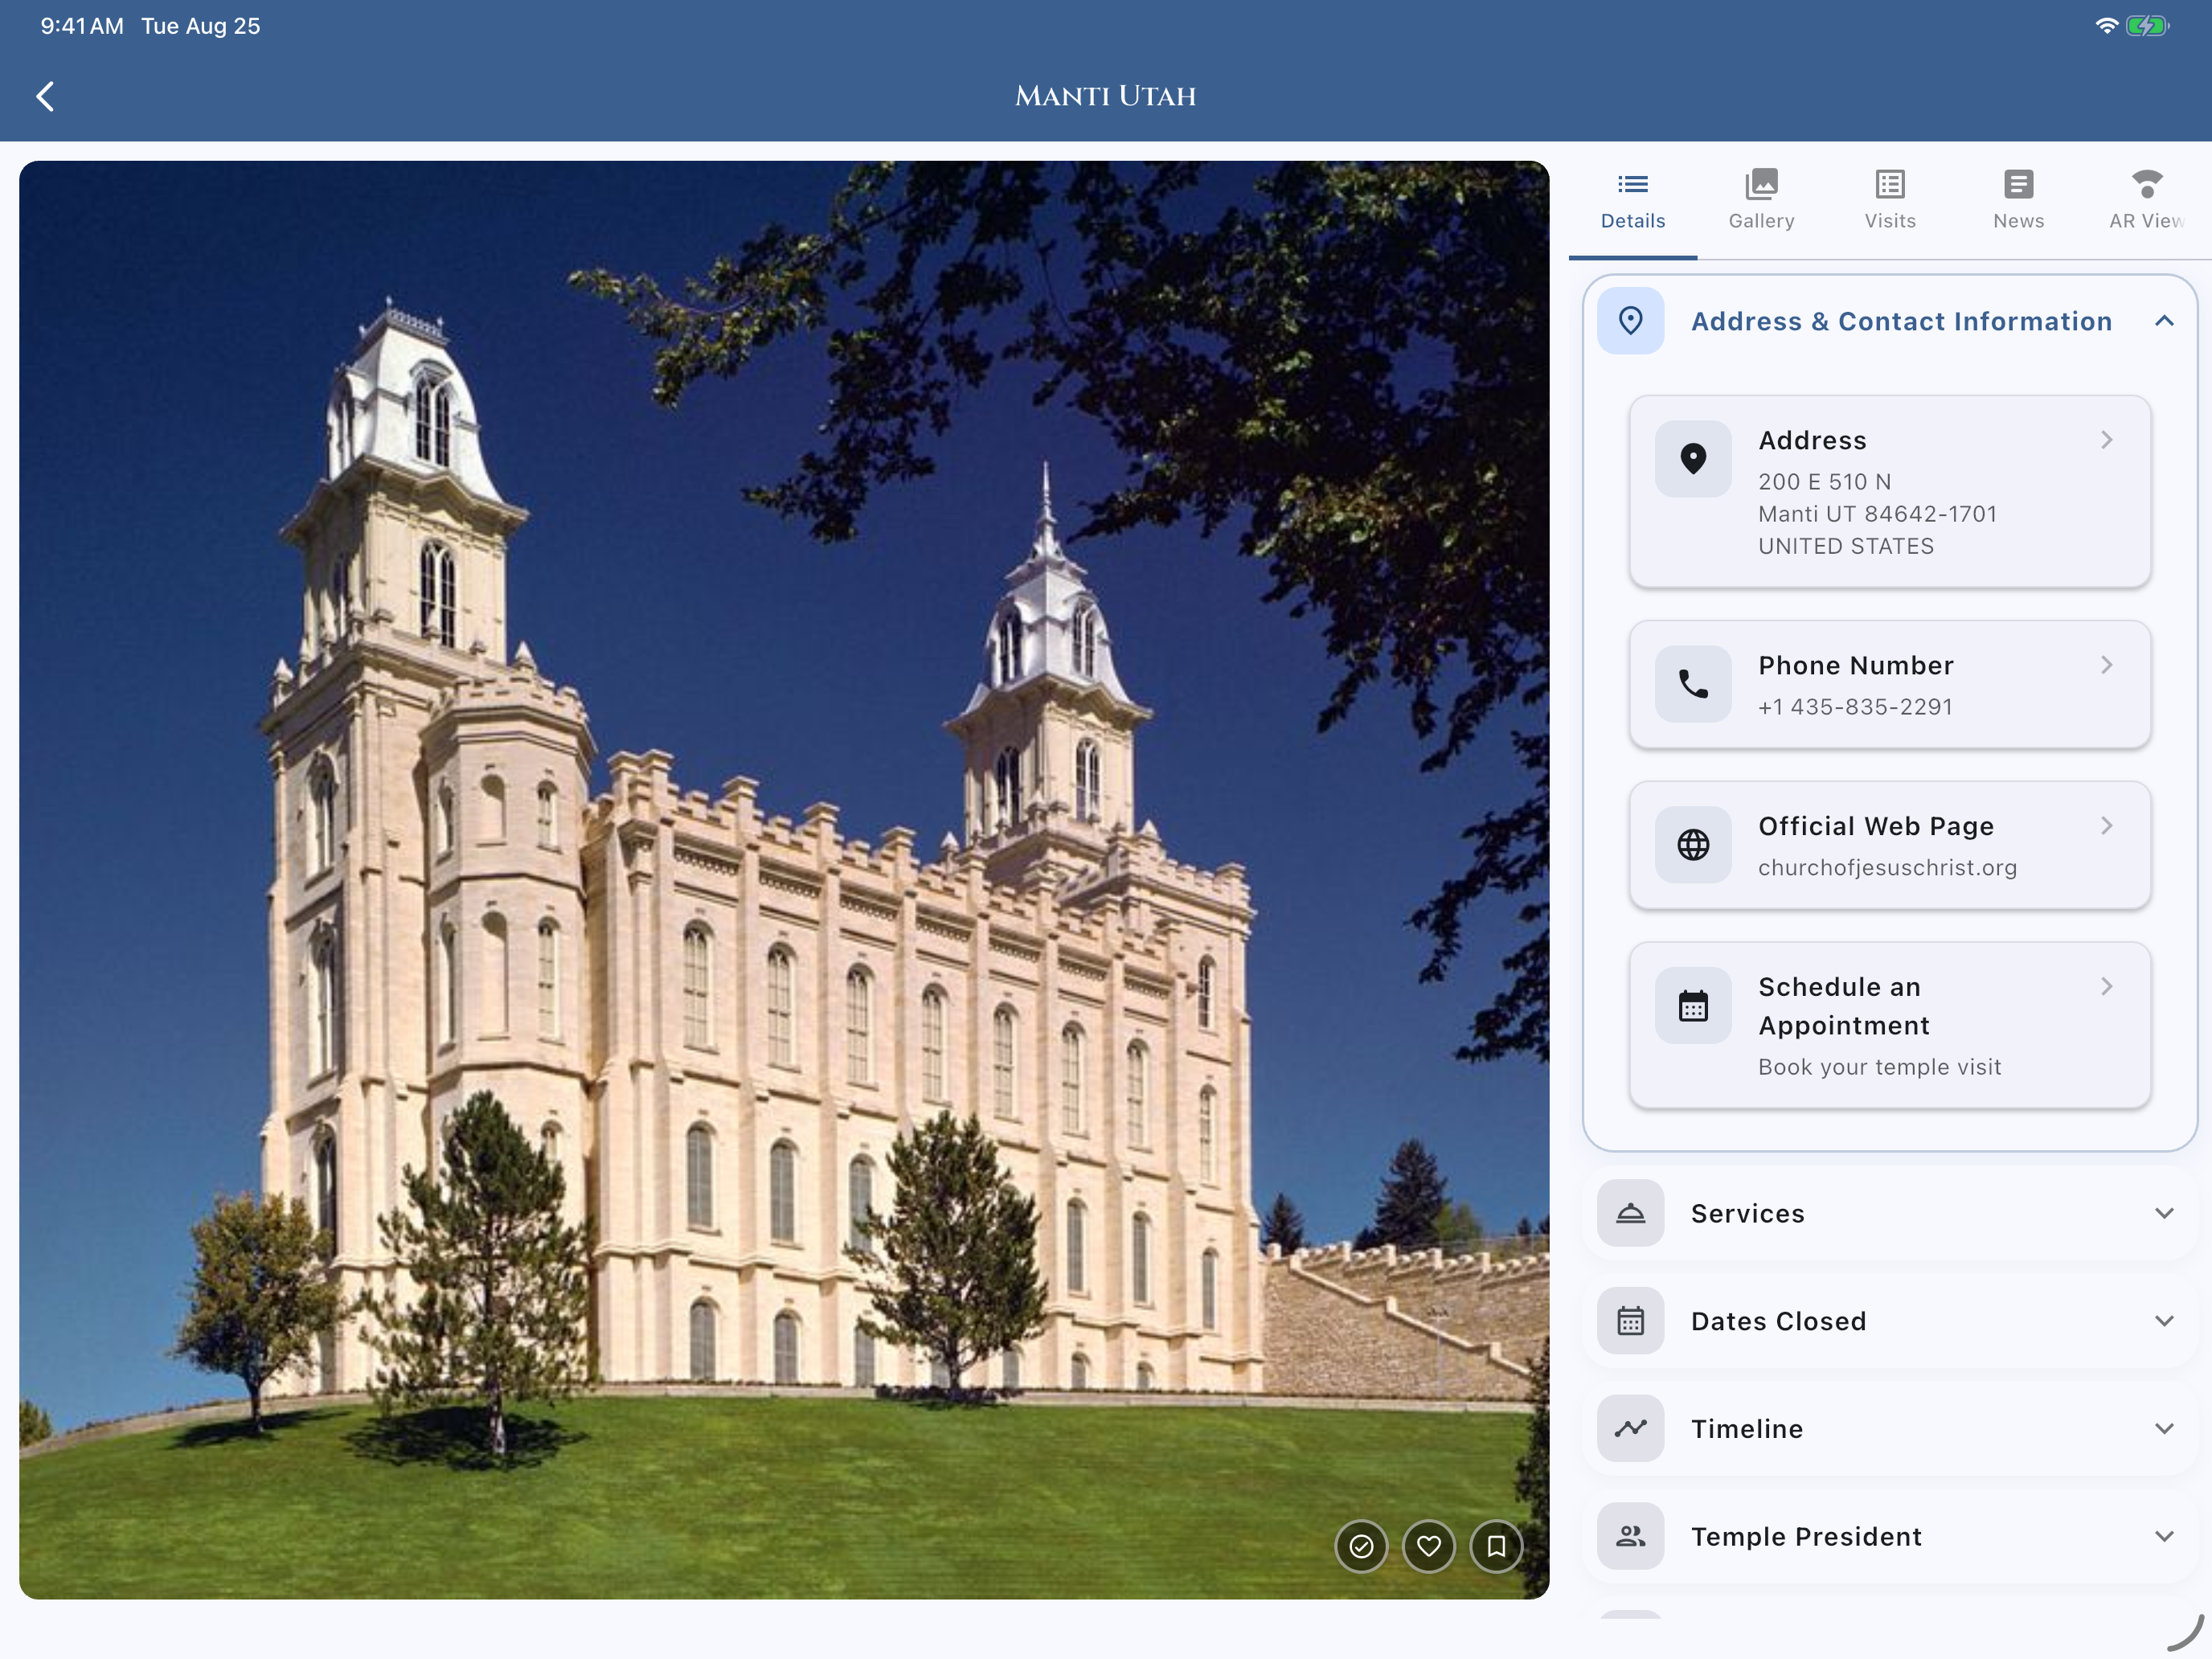Screen dimensions: 2212x1659
Task: Click the Visits tab list icon
Action: click(1889, 184)
